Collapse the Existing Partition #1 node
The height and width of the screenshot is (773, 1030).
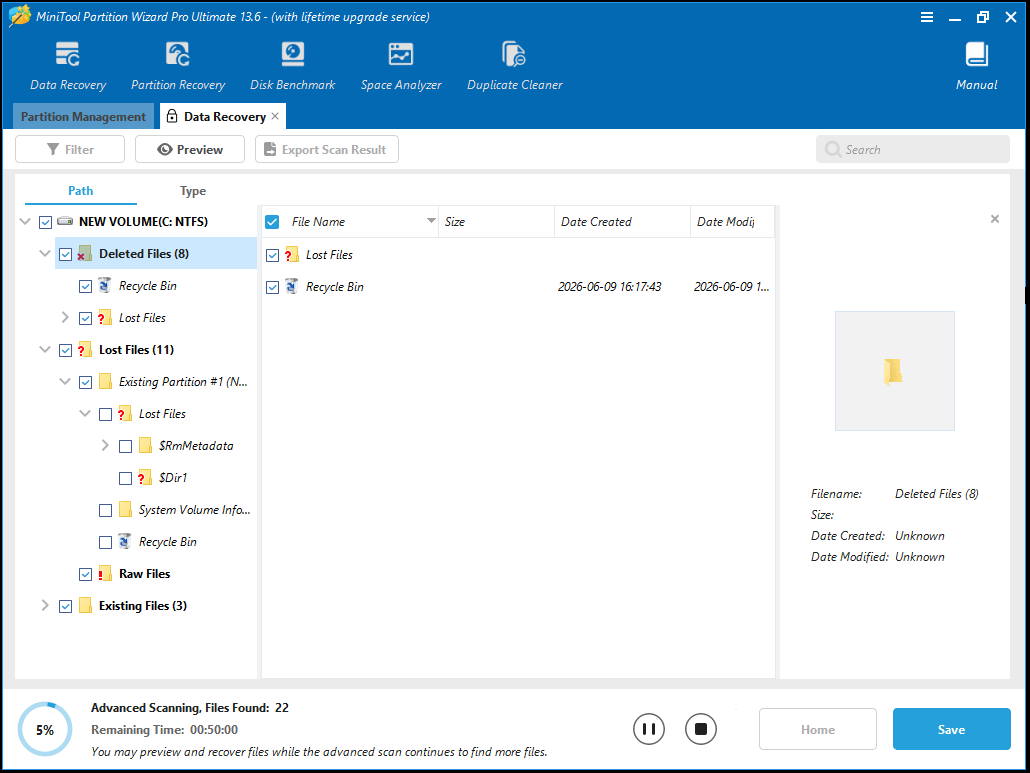point(64,381)
